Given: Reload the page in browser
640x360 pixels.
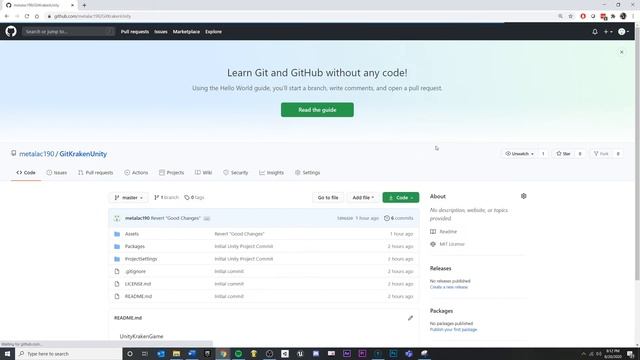Looking at the screenshot, I should [27, 16].
